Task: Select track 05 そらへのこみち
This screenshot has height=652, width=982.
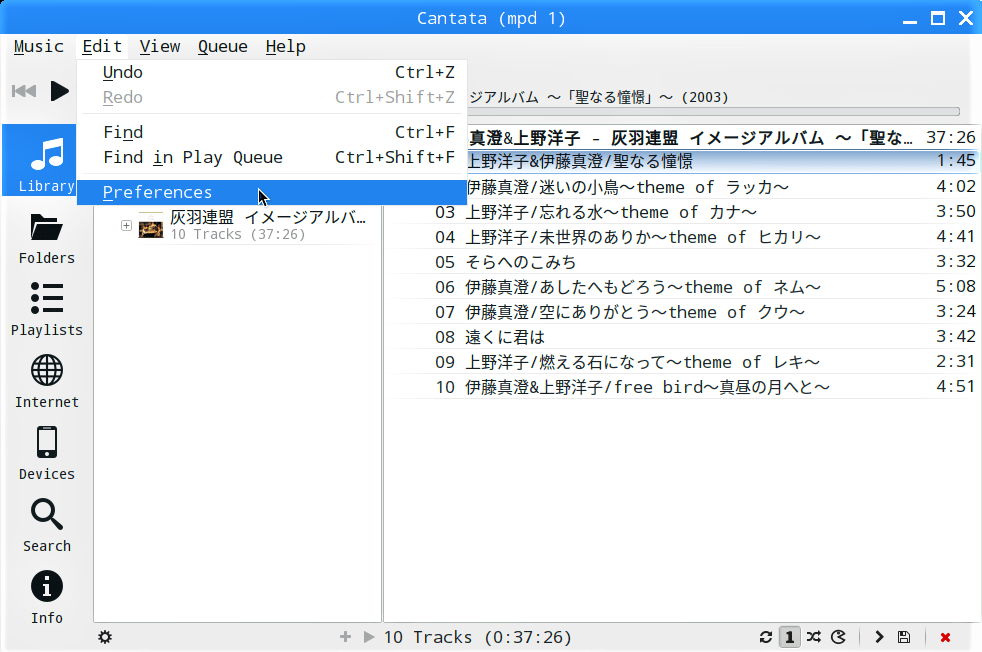Action: click(x=681, y=262)
